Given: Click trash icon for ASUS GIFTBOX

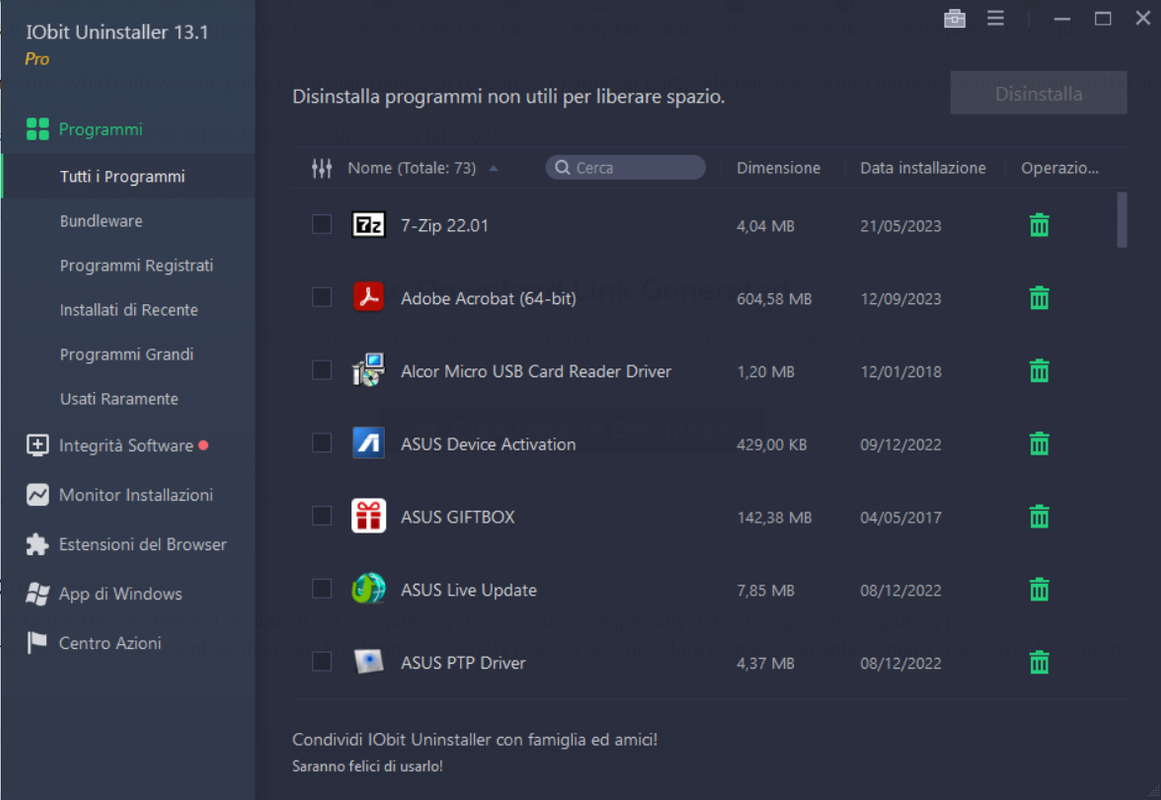Looking at the screenshot, I should (1039, 516).
